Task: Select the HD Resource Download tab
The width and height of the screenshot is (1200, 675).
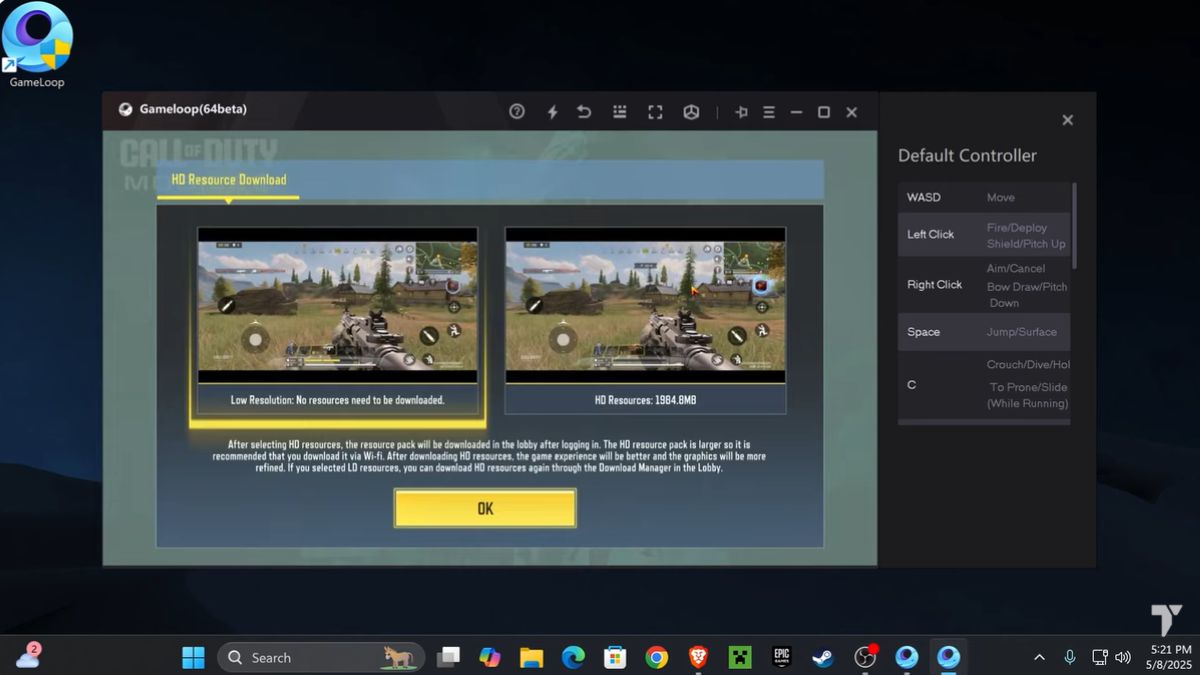Action: coord(229,180)
